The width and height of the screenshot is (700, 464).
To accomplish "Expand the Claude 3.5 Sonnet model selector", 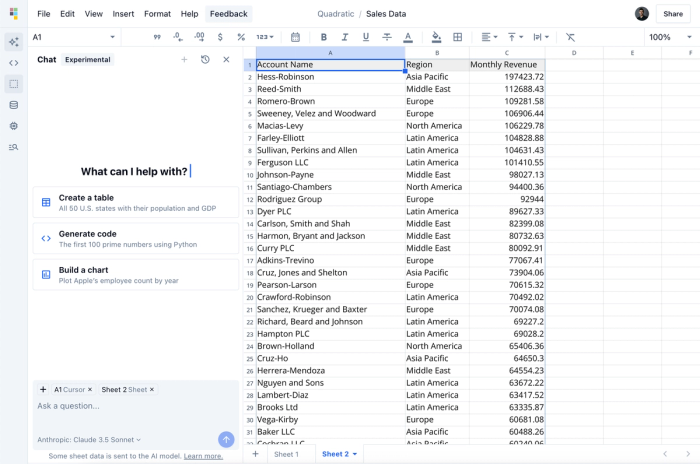I will pos(90,439).
